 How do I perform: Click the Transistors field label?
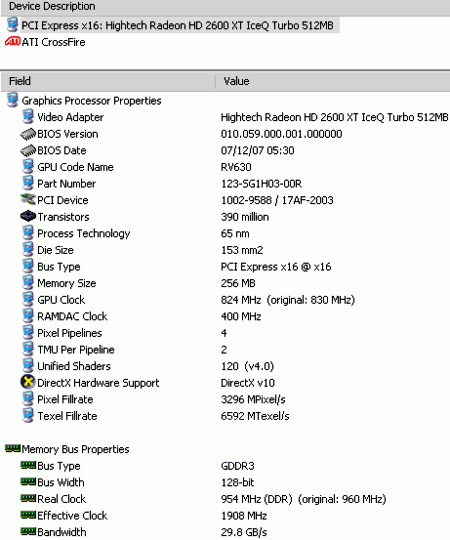63,217
